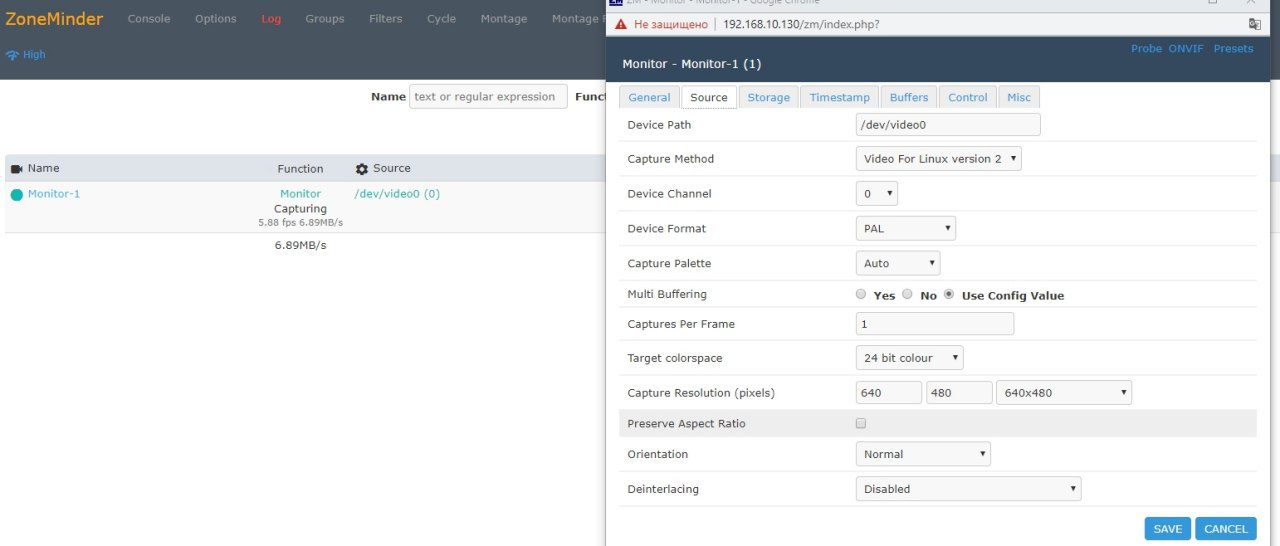
Task: Select Use Config Value for Multi Buffering
Action: click(x=949, y=294)
